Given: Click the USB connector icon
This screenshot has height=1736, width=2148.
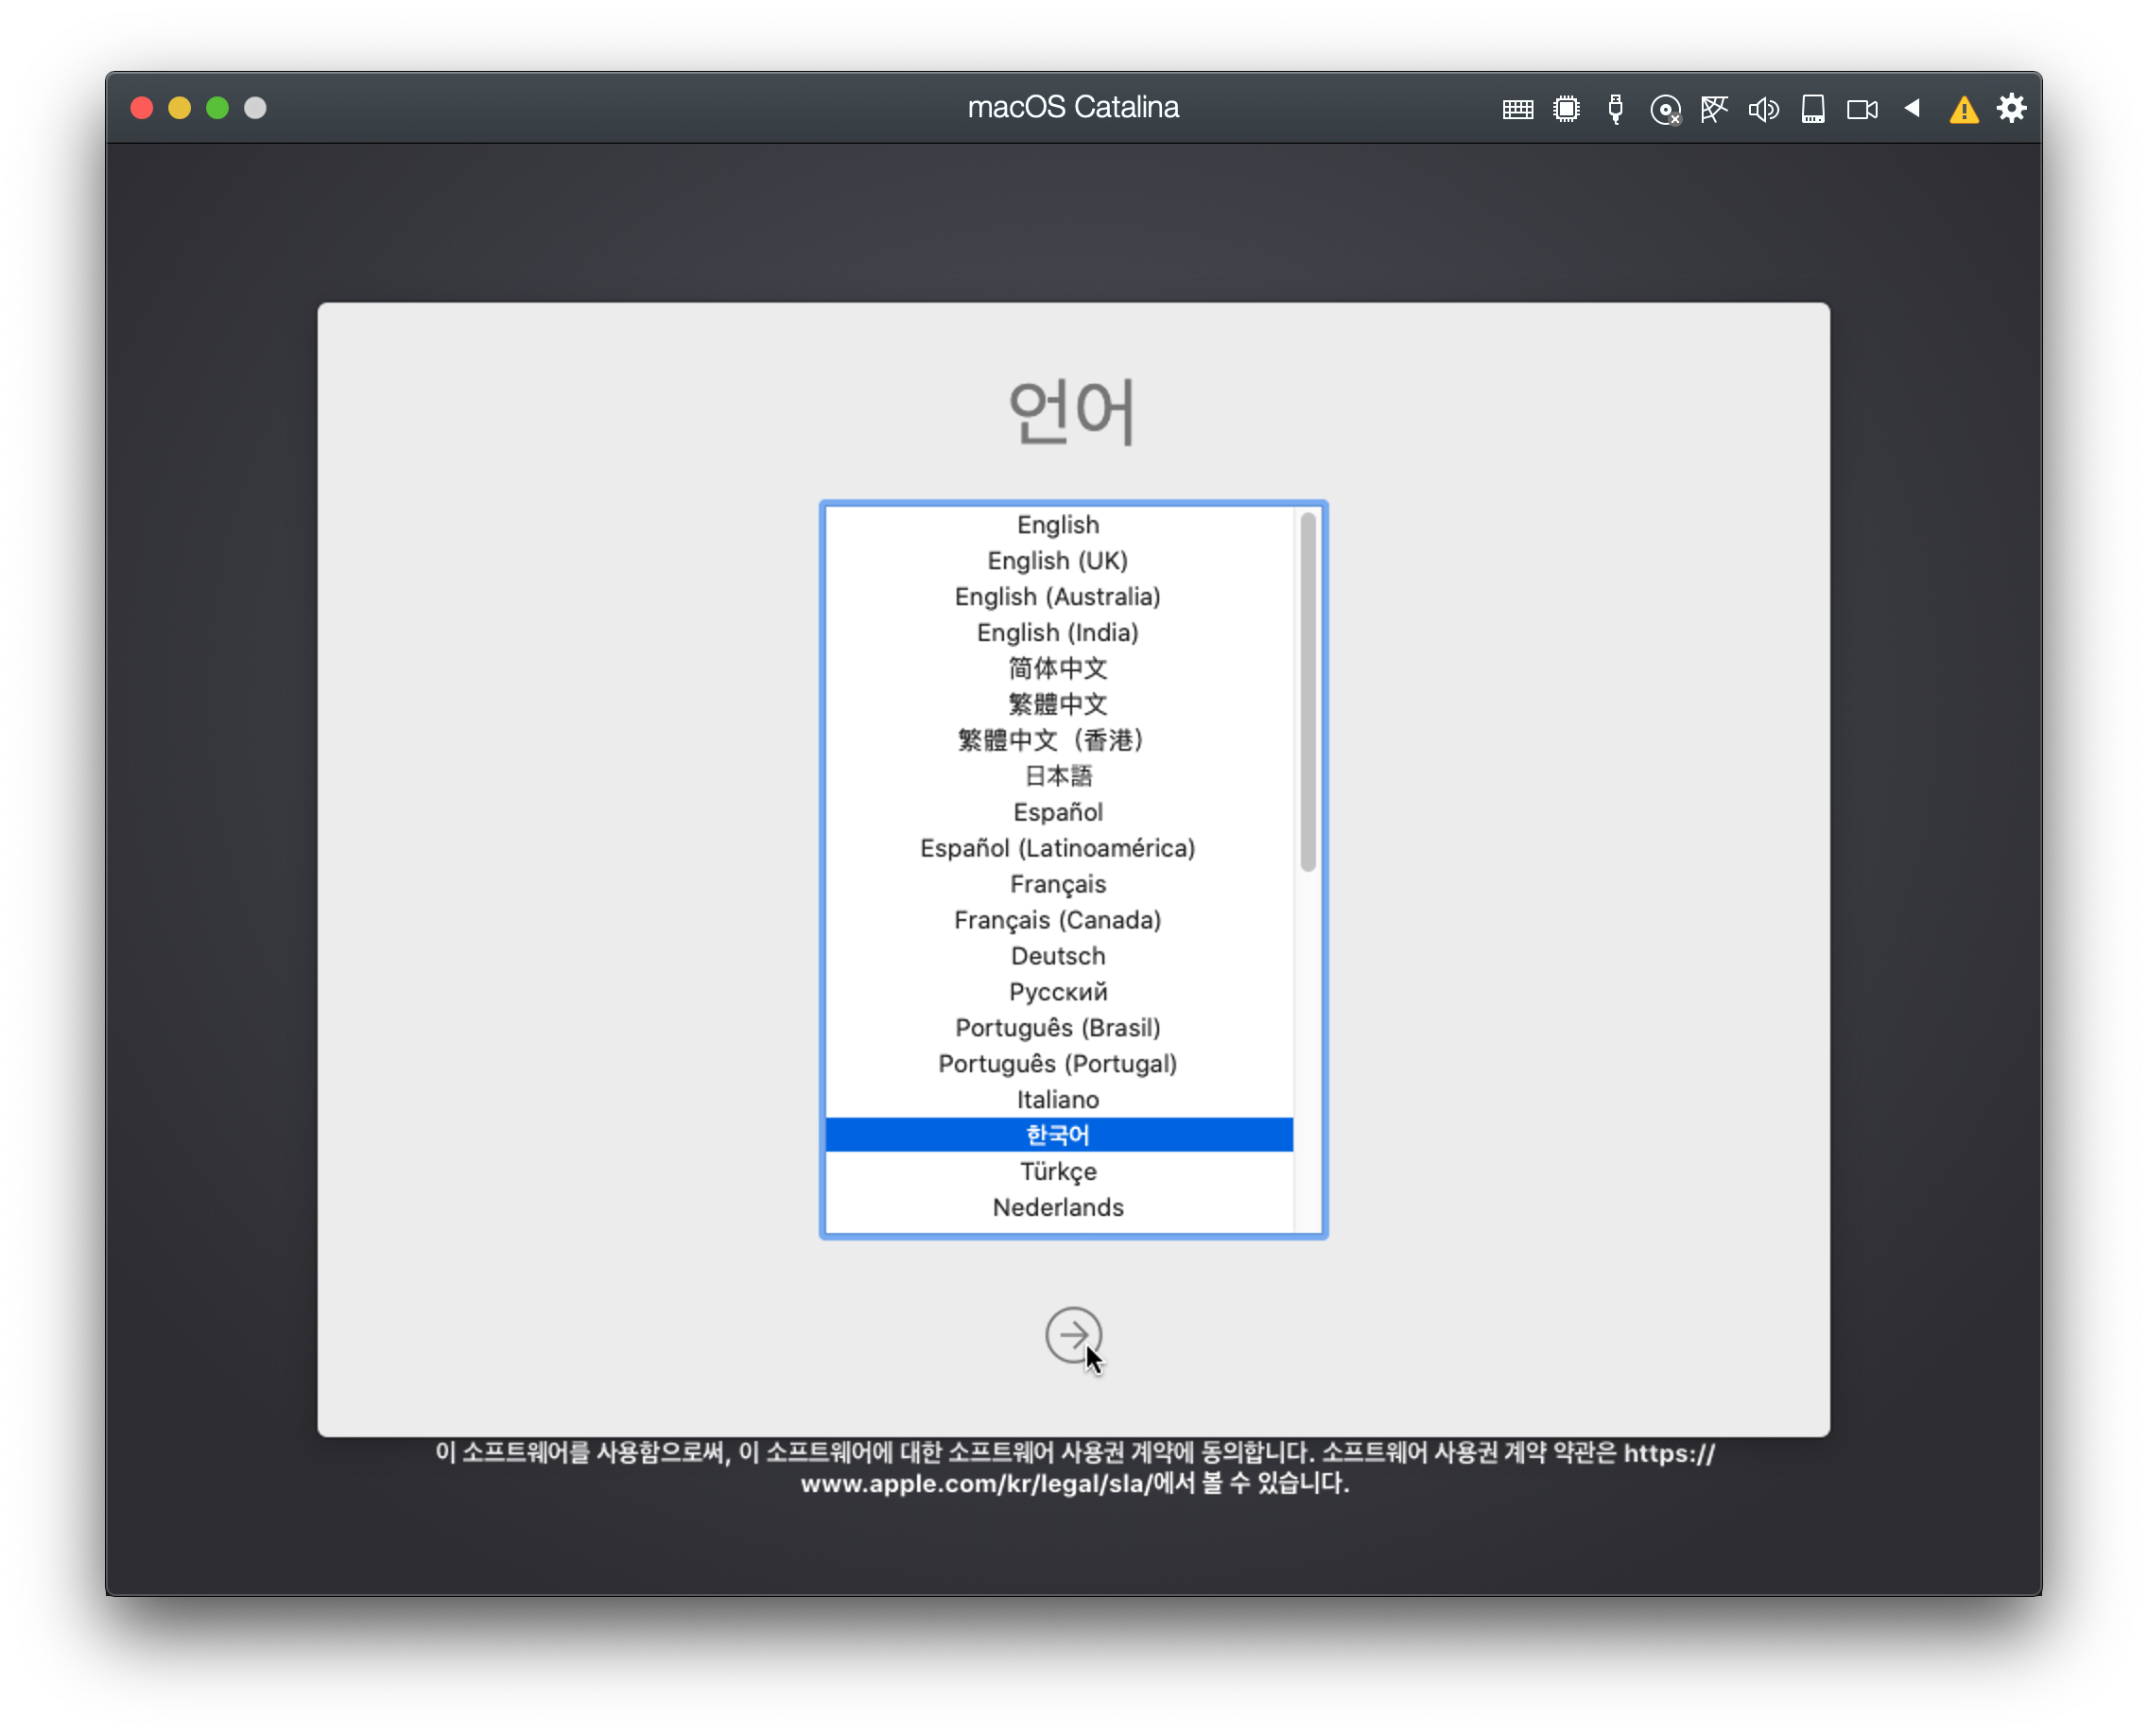Looking at the screenshot, I should (x=1615, y=109).
